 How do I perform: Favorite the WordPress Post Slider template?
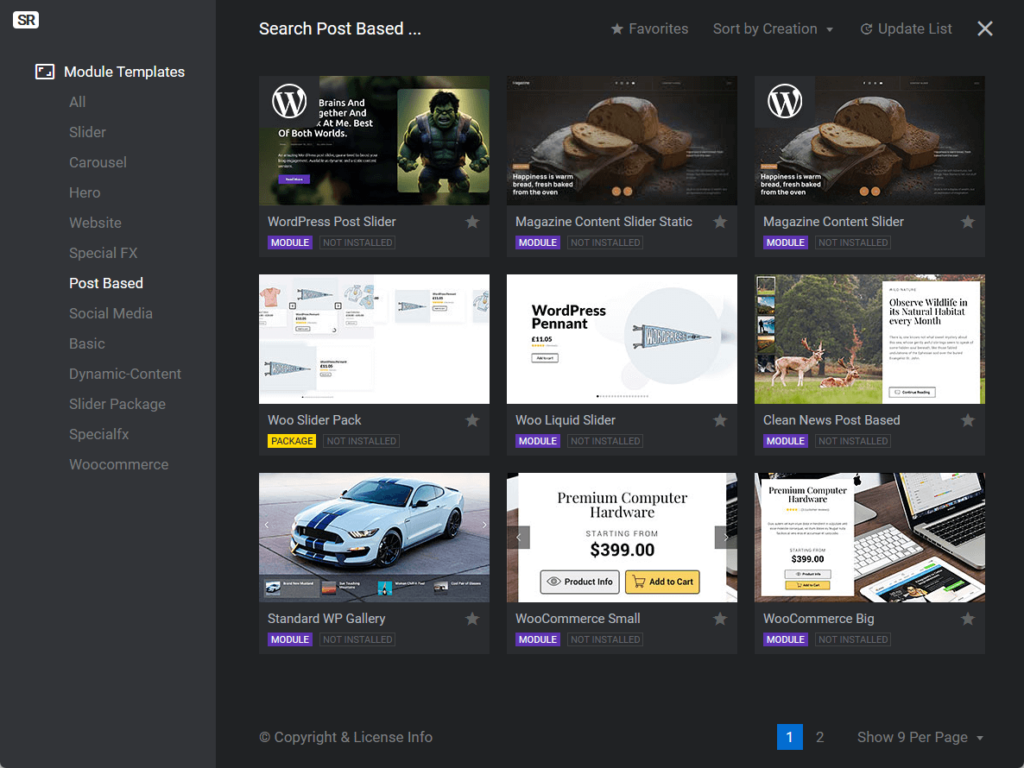[x=472, y=222]
